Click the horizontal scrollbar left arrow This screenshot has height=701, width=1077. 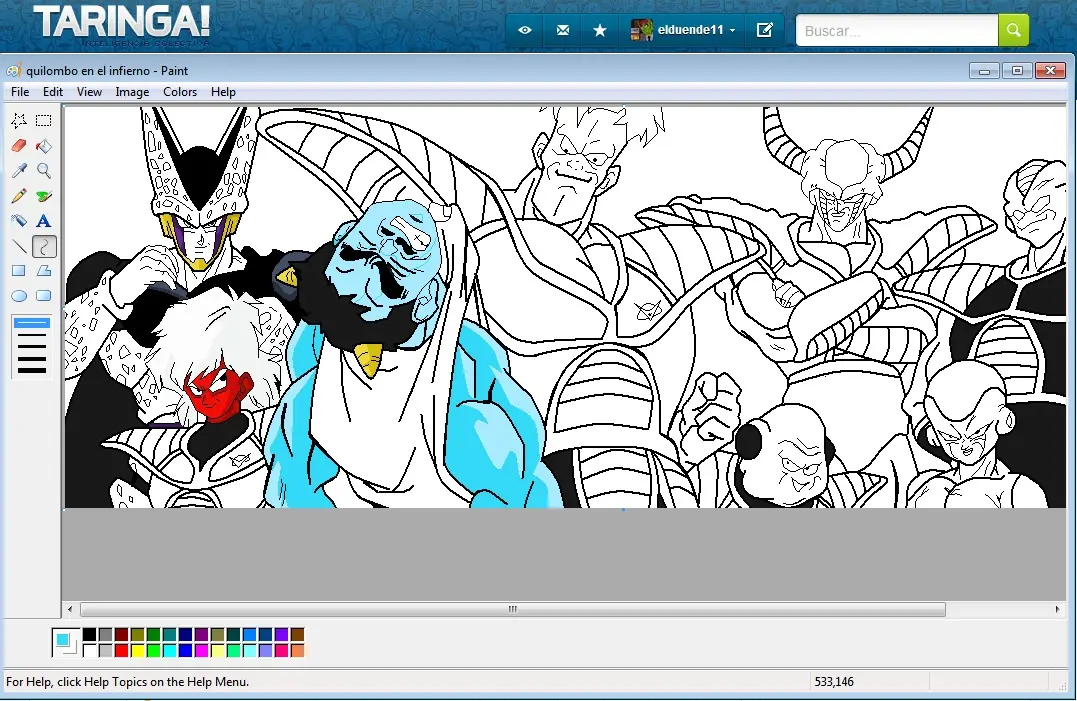(69, 609)
